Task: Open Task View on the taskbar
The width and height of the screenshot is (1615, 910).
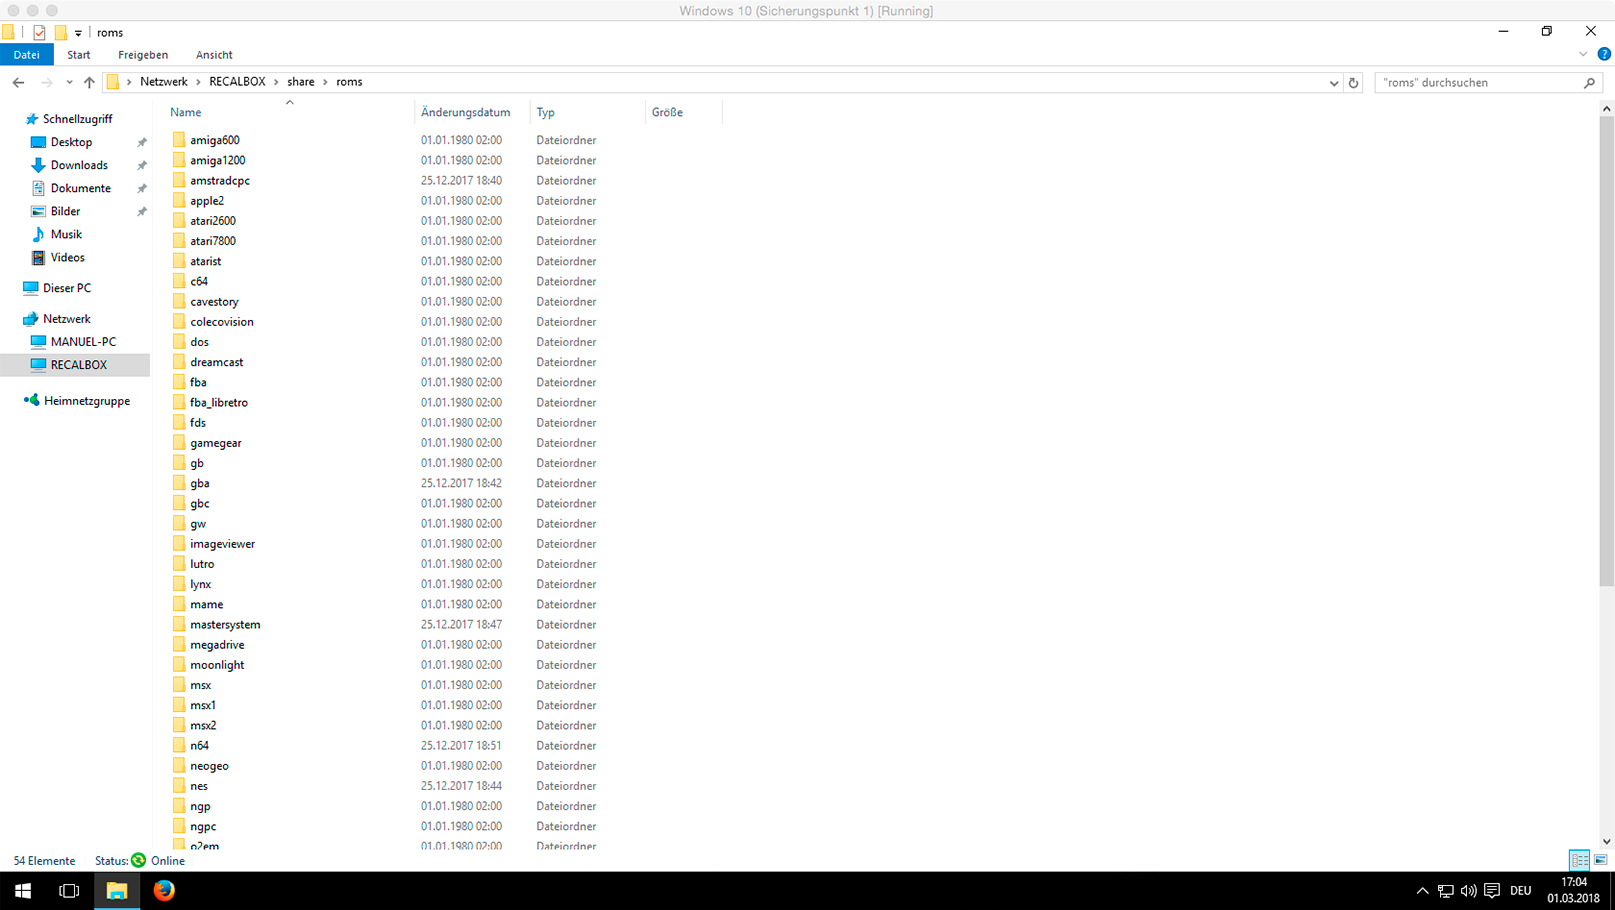Action: click(69, 890)
